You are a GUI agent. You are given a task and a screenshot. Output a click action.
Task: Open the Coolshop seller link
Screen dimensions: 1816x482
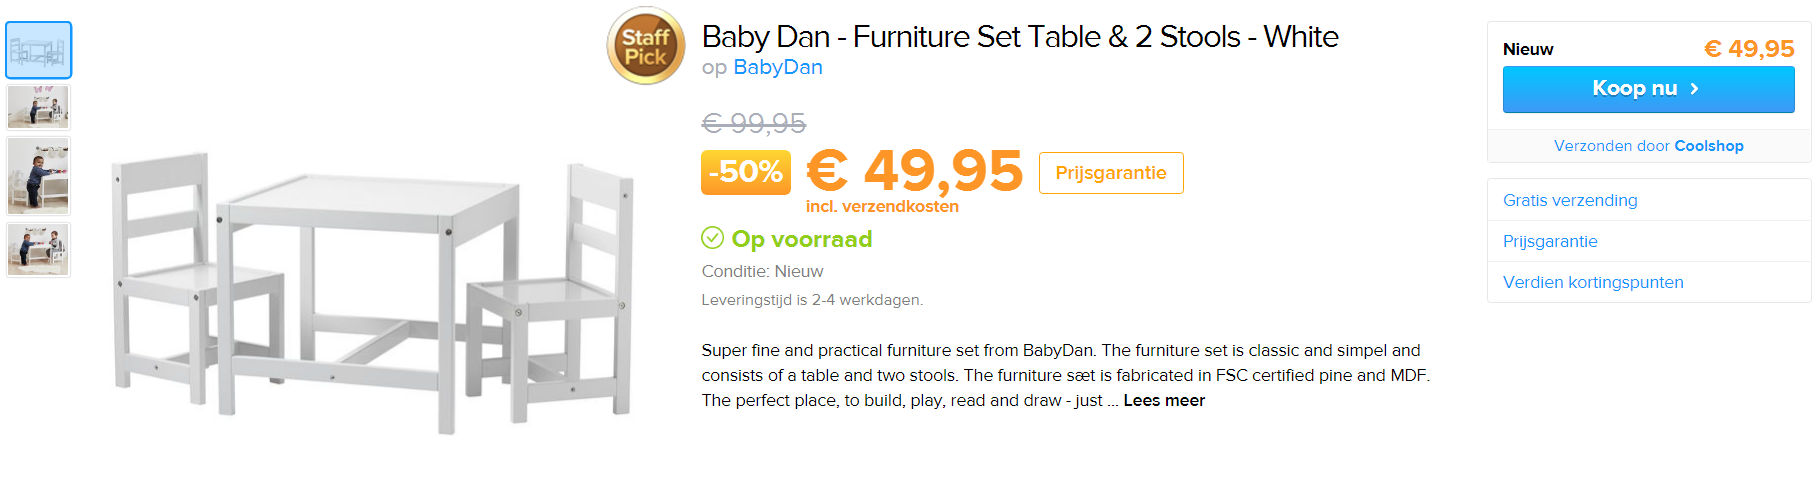(x=1708, y=146)
